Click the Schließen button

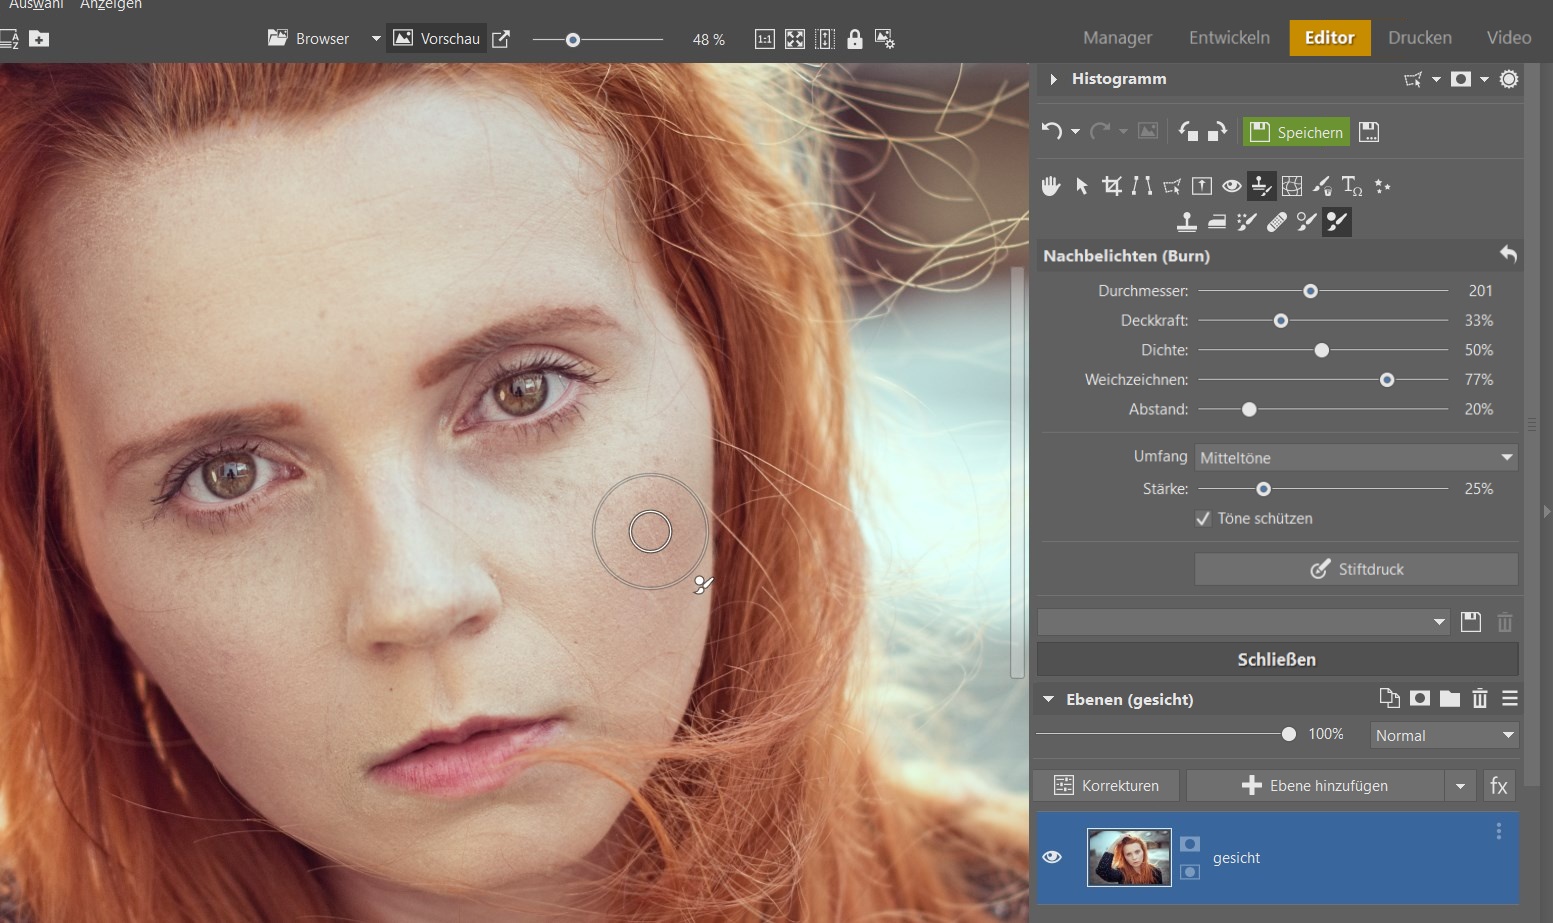1278,659
